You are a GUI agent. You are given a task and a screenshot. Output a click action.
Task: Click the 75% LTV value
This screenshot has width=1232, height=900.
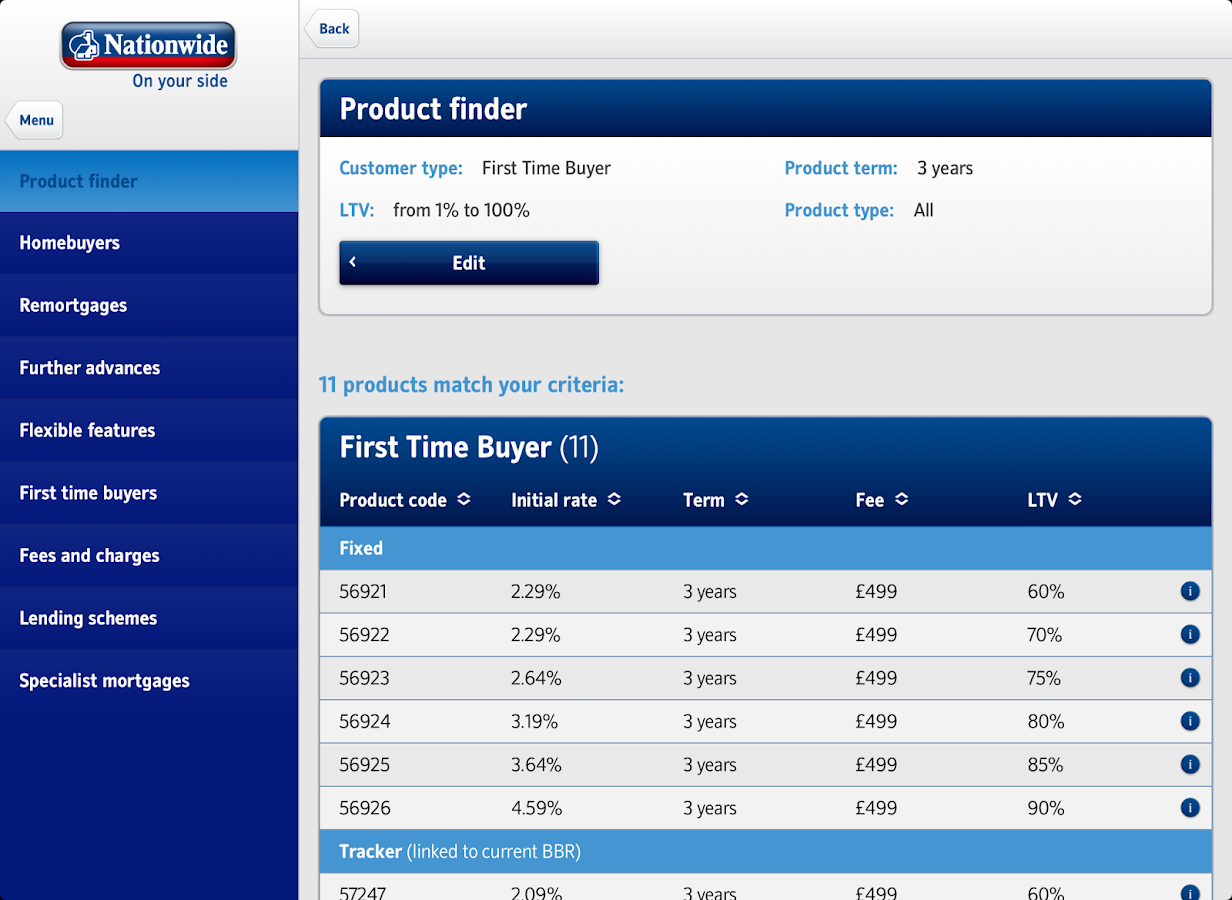coord(1044,678)
